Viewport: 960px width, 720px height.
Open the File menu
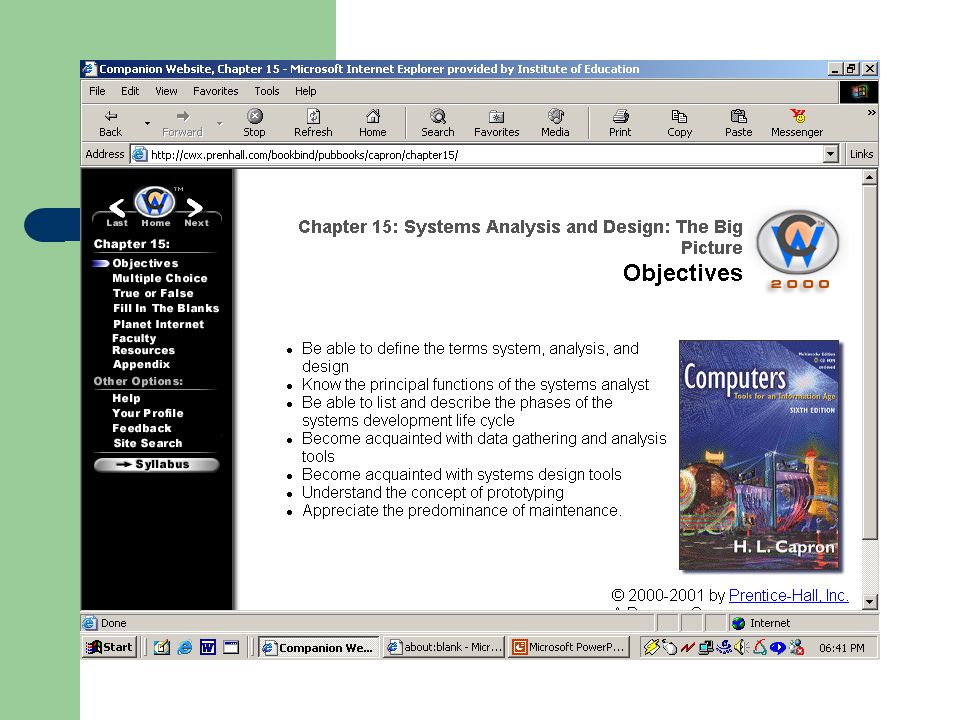97,91
